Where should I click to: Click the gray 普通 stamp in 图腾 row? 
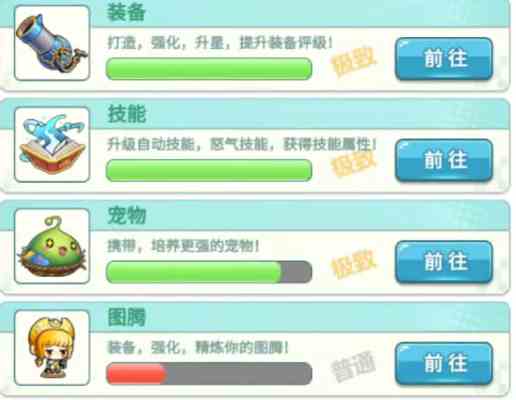point(353,366)
